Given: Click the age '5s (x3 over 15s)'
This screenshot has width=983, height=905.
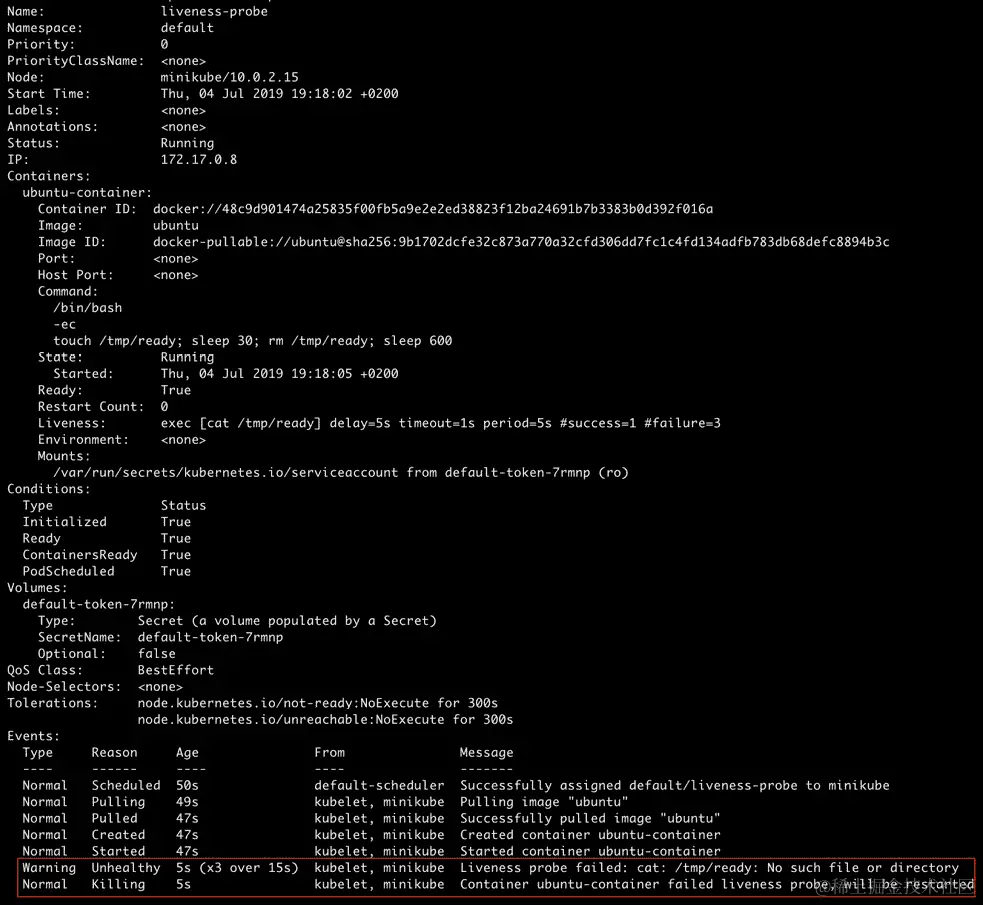Looking at the screenshot, I should pyautogui.click(x=237, y=867).
